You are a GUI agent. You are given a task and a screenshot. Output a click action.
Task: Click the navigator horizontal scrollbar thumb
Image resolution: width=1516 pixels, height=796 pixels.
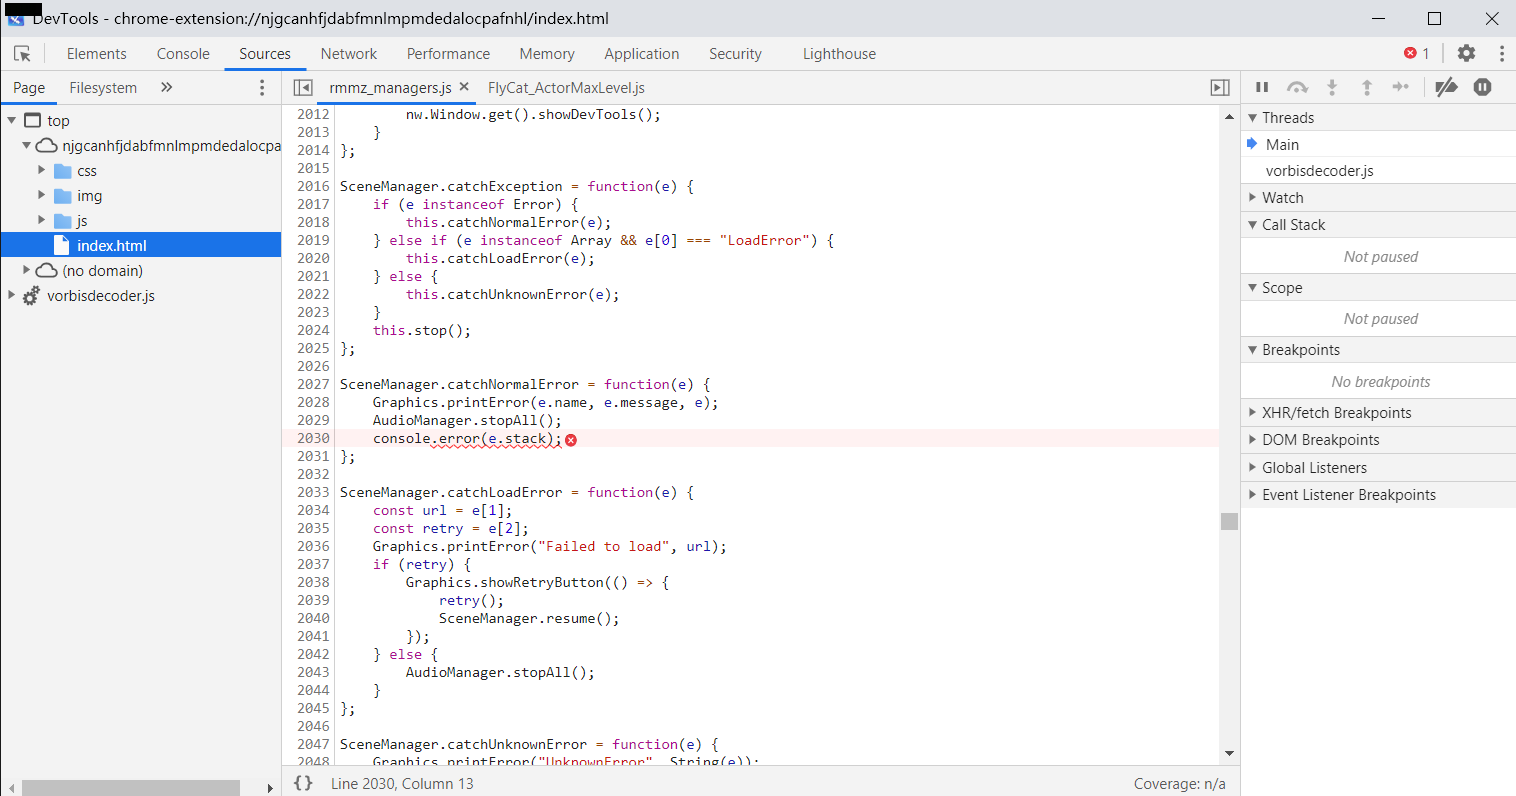point(131,788)
